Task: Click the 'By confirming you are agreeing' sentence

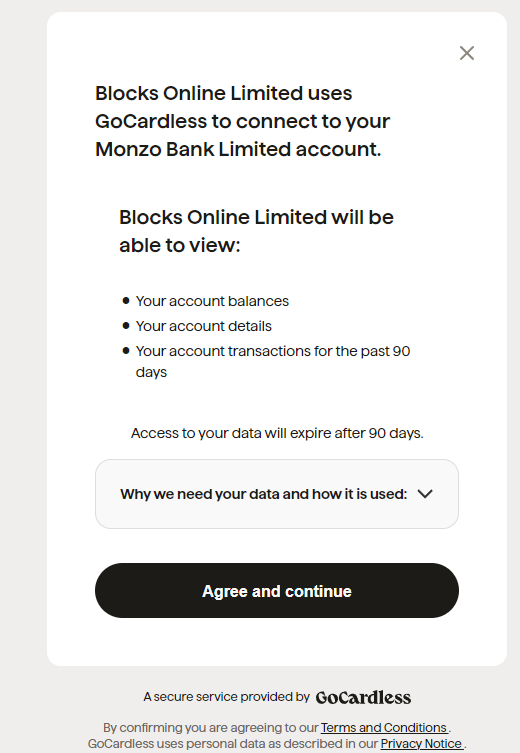Action: [277, 728]
